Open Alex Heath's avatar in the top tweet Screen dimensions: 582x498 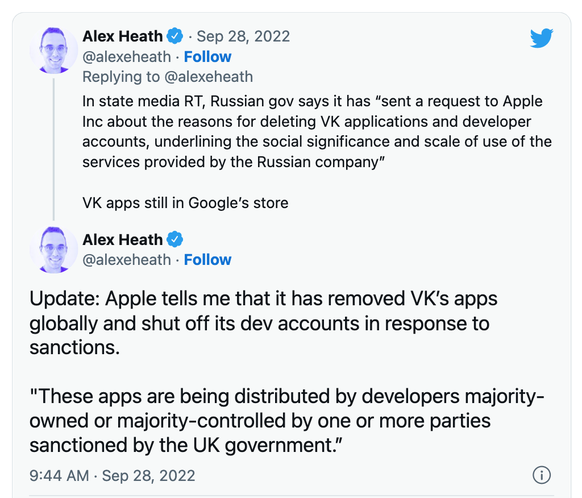click(54, 50)
